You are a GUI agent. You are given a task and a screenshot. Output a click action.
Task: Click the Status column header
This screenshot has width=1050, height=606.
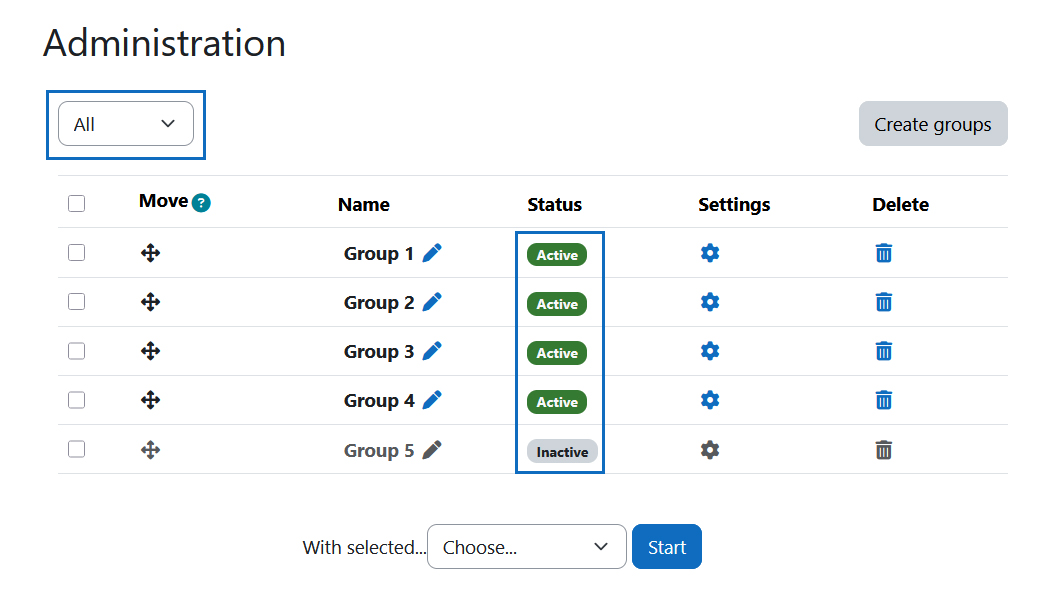553,204
